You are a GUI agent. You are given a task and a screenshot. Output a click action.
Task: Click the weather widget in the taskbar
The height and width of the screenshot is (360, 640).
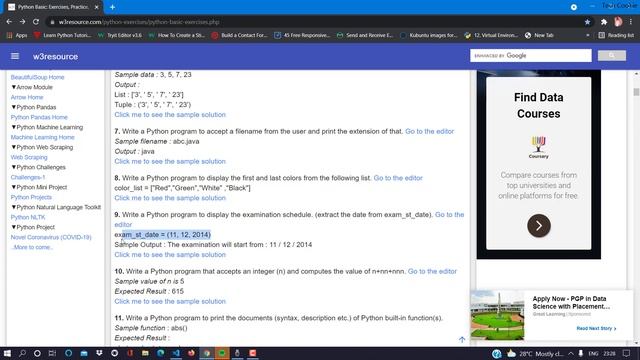pyautogui.click(x=535, y=353)
